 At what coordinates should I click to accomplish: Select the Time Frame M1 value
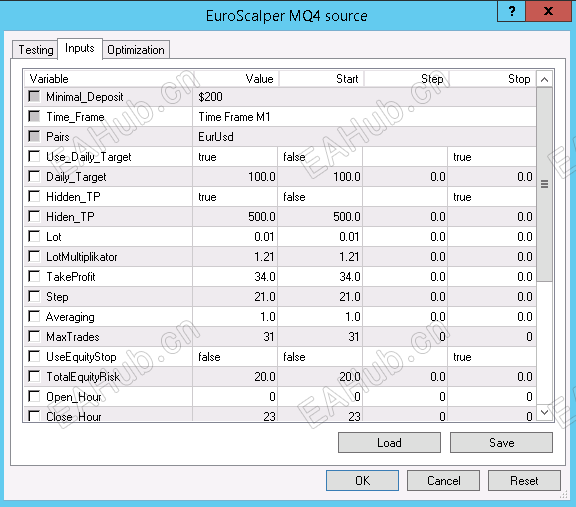[364, 117]
